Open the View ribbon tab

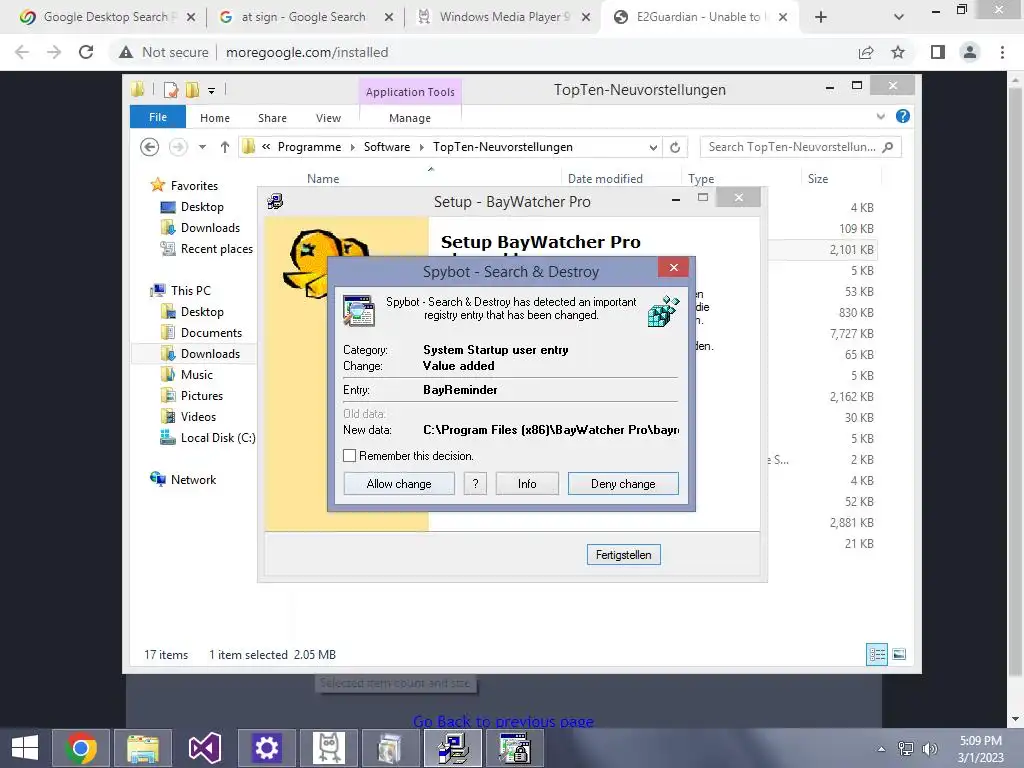coord(328,118)
